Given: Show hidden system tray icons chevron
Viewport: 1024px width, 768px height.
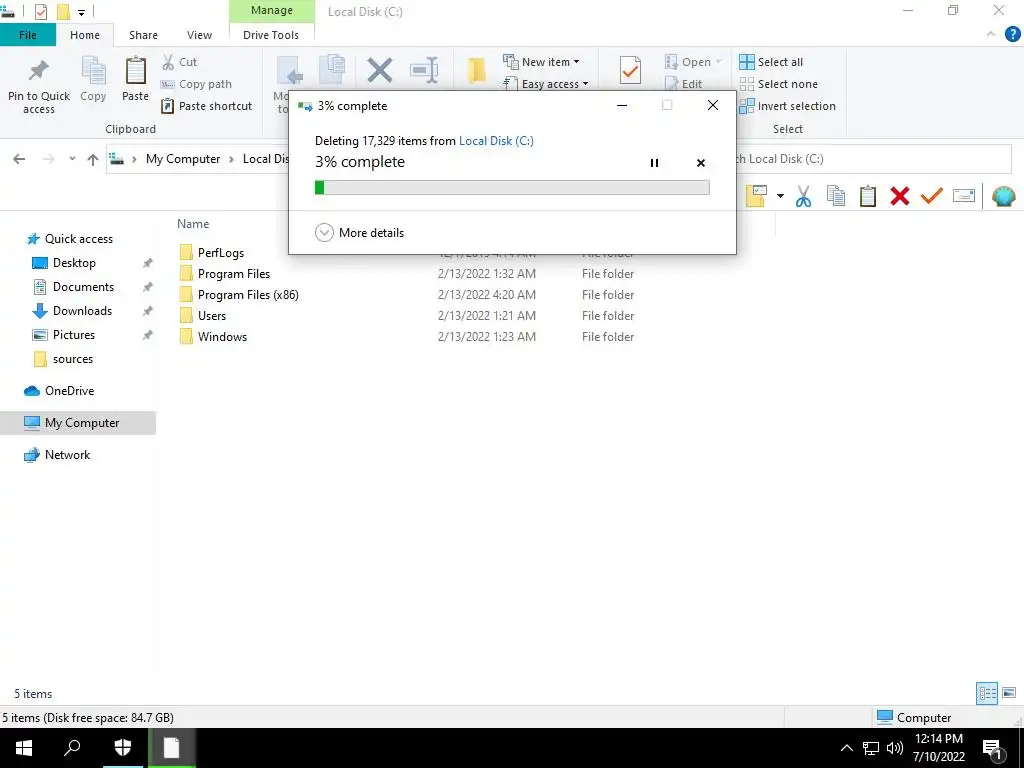Looking at the screenshot, I should 846,748.
